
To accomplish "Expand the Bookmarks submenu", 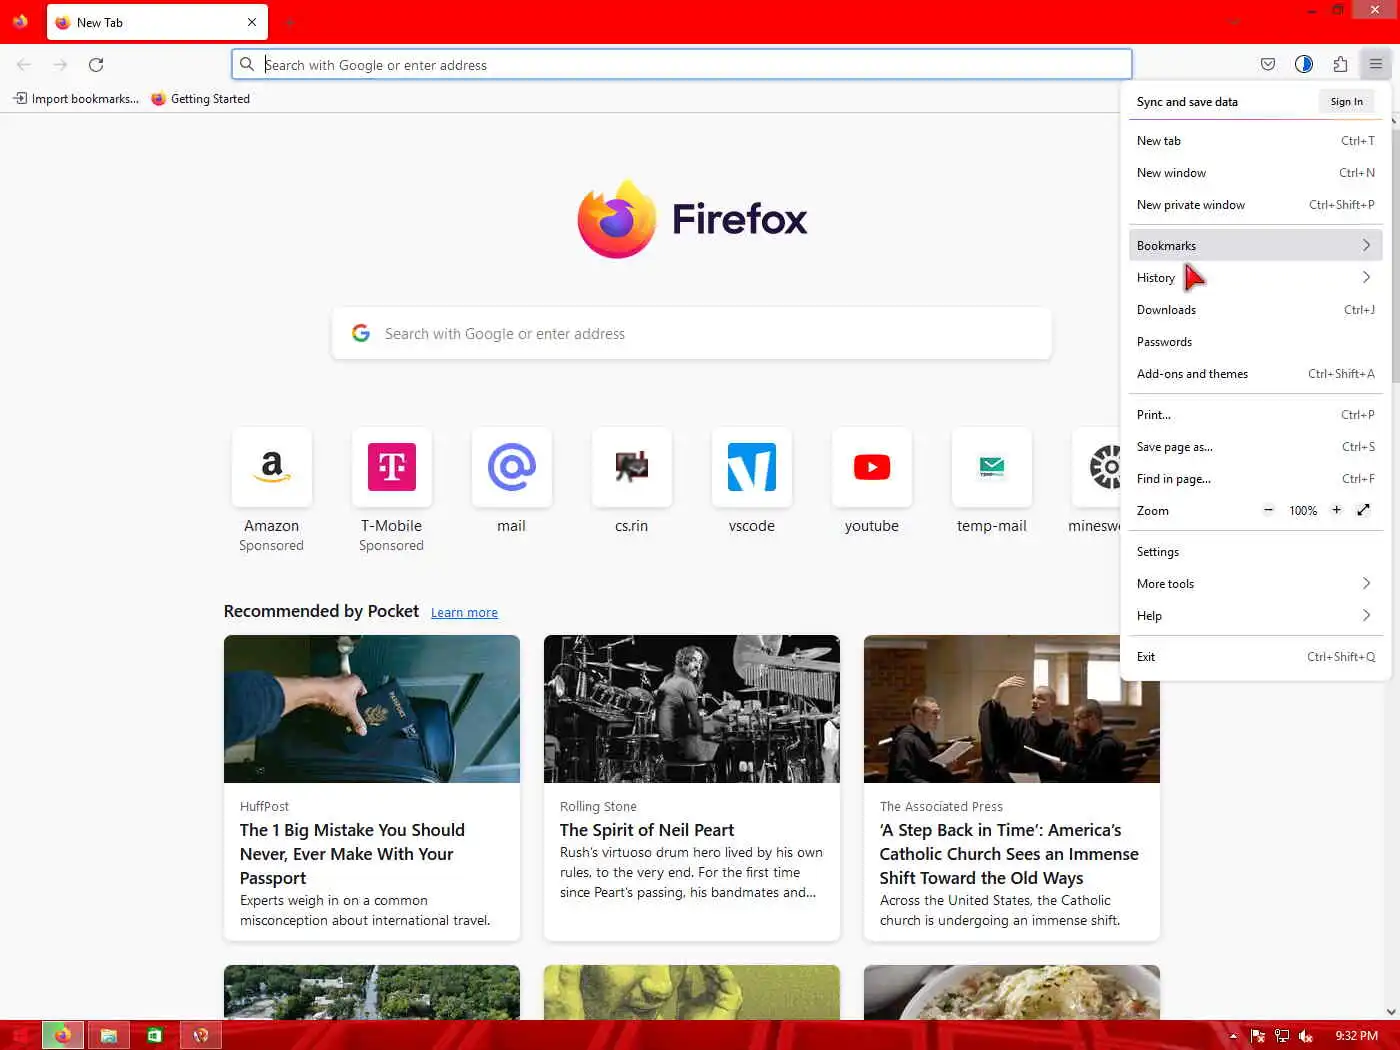I will point(1256,245).
